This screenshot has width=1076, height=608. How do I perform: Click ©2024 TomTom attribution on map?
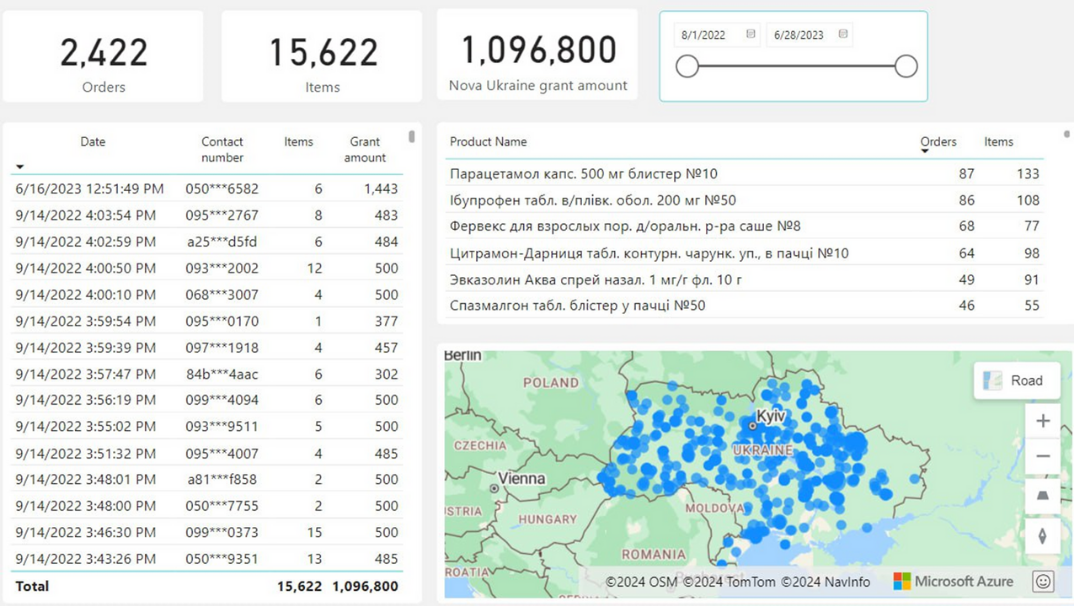coord(729,582)
